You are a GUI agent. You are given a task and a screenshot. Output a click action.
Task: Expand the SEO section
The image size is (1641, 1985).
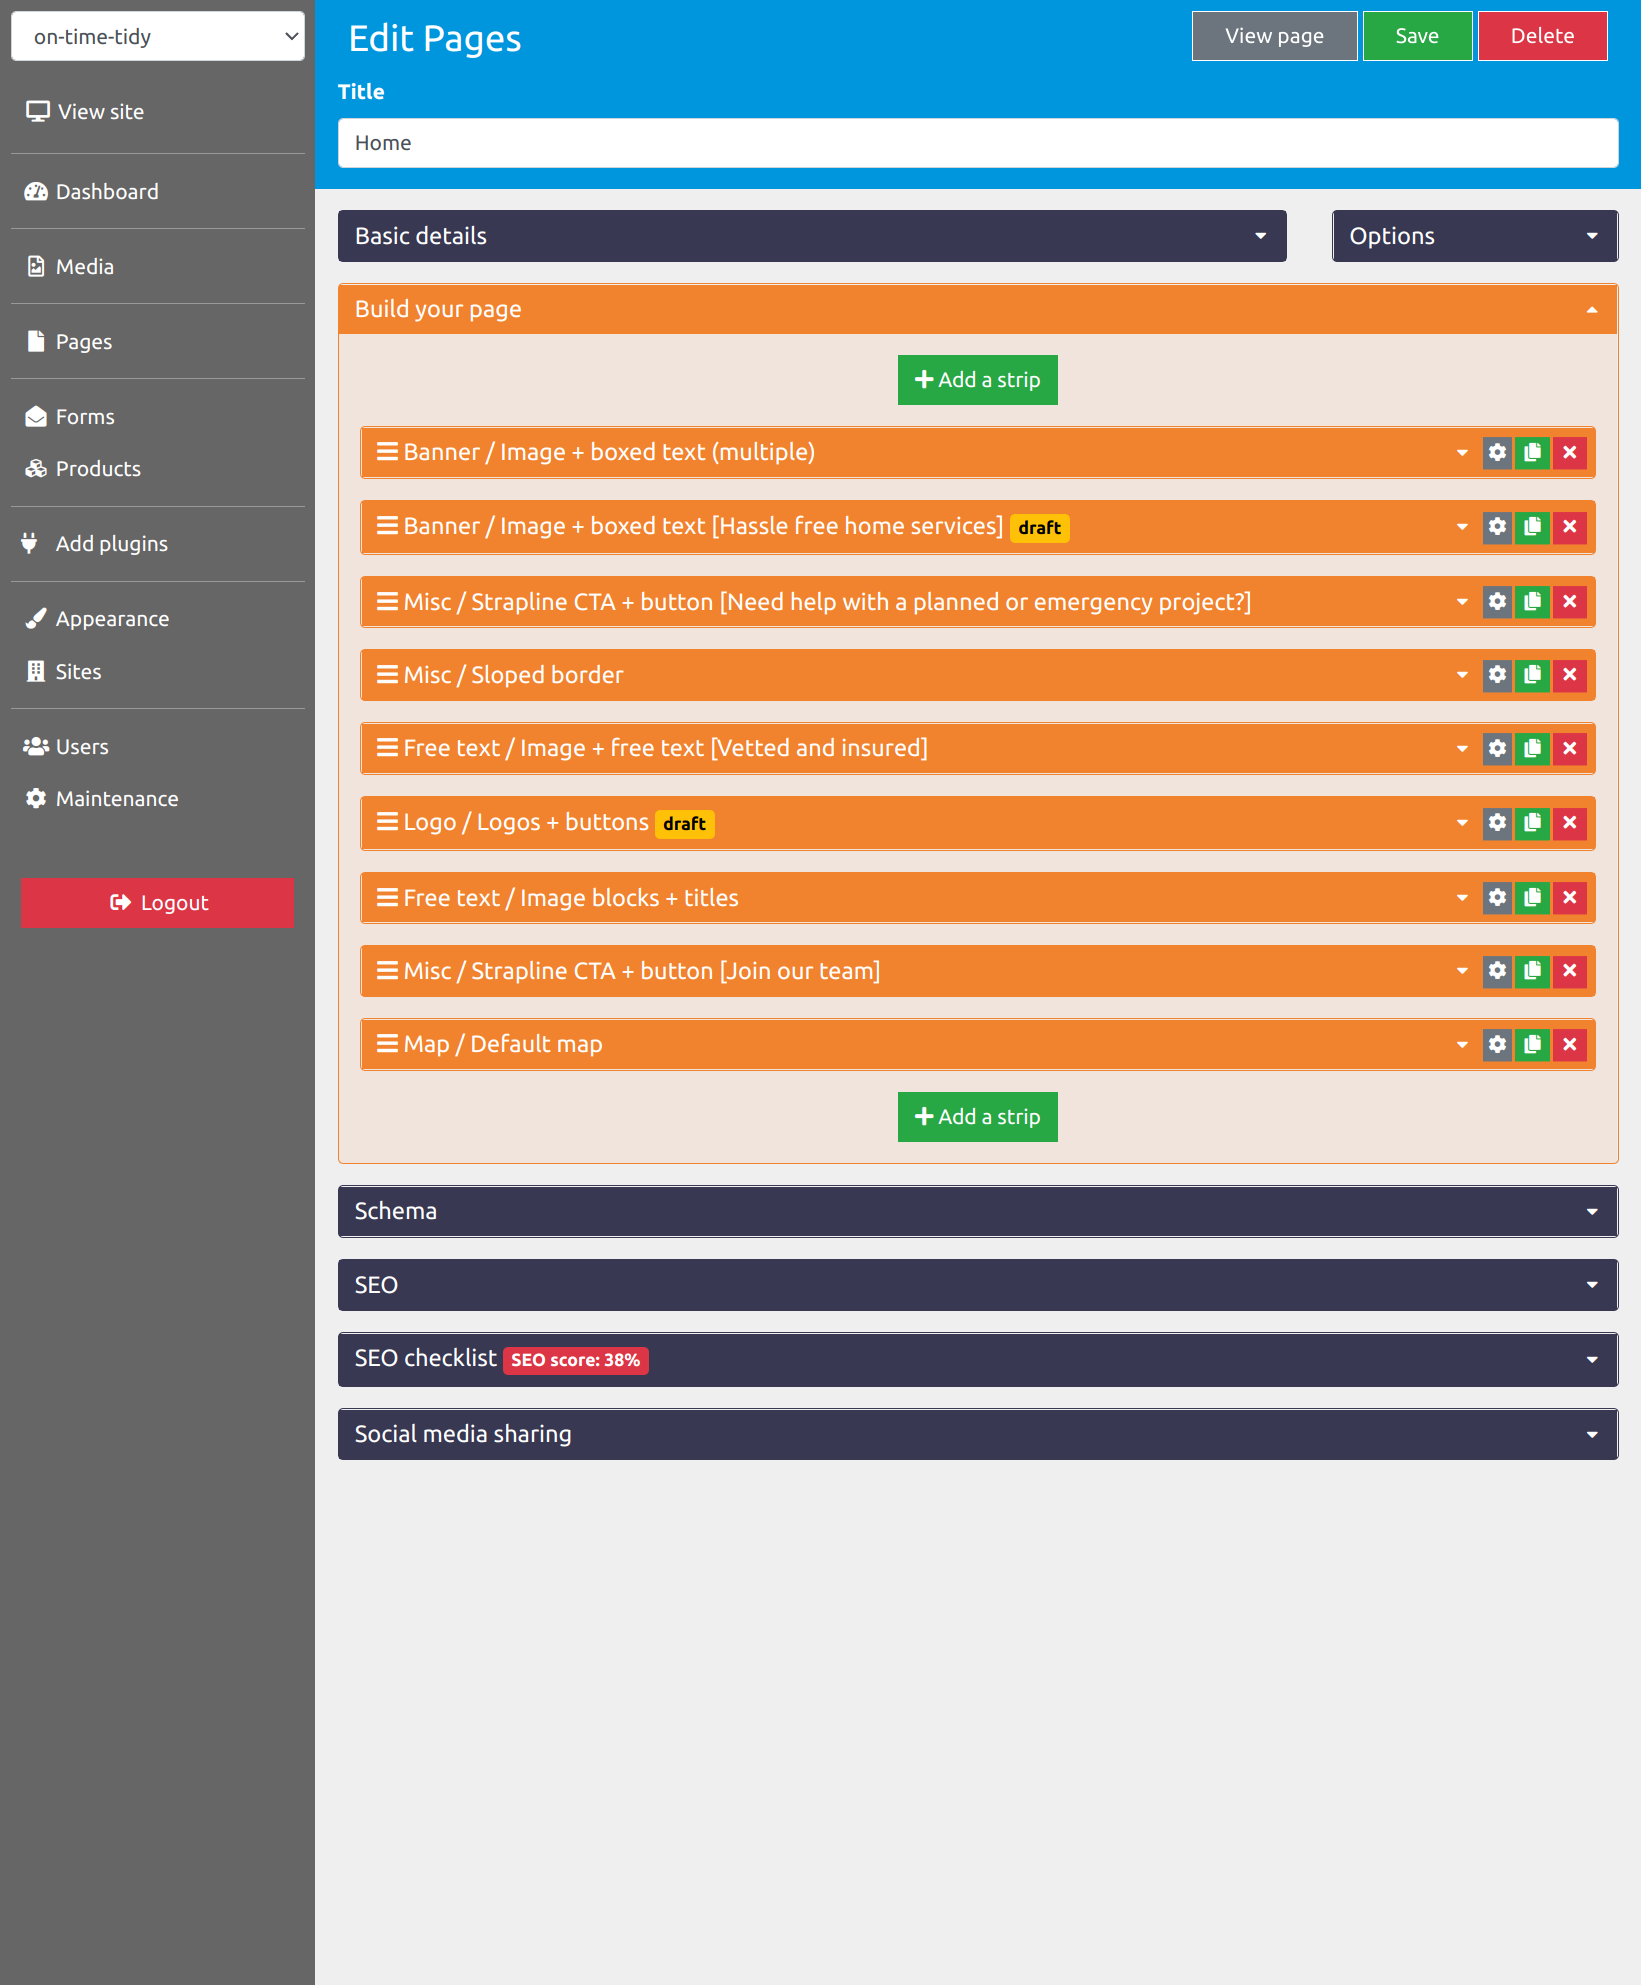coord(978,1285)
